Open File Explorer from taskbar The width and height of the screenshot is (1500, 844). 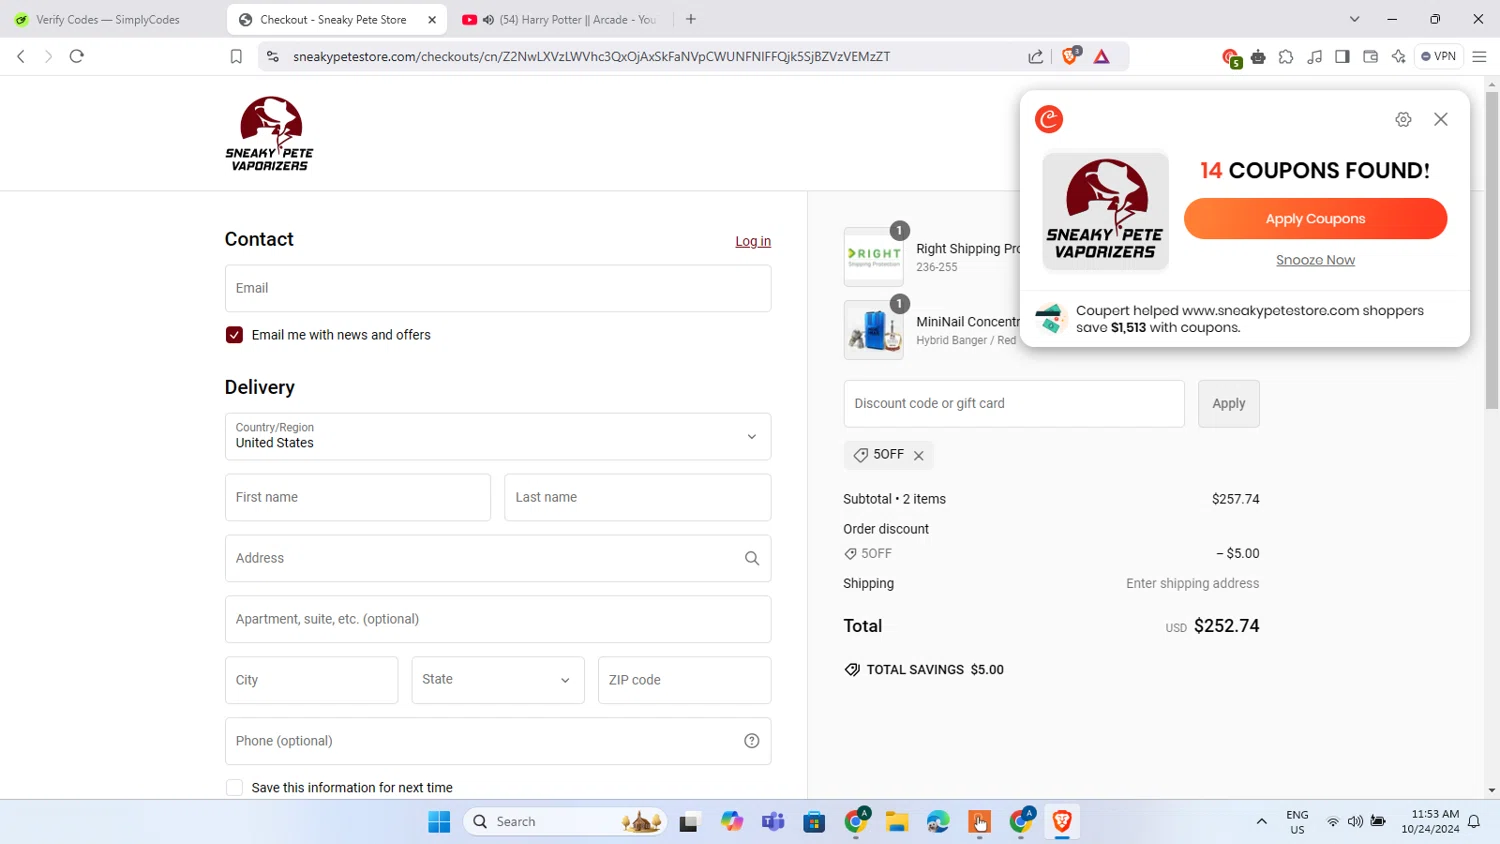coord(897,822)
